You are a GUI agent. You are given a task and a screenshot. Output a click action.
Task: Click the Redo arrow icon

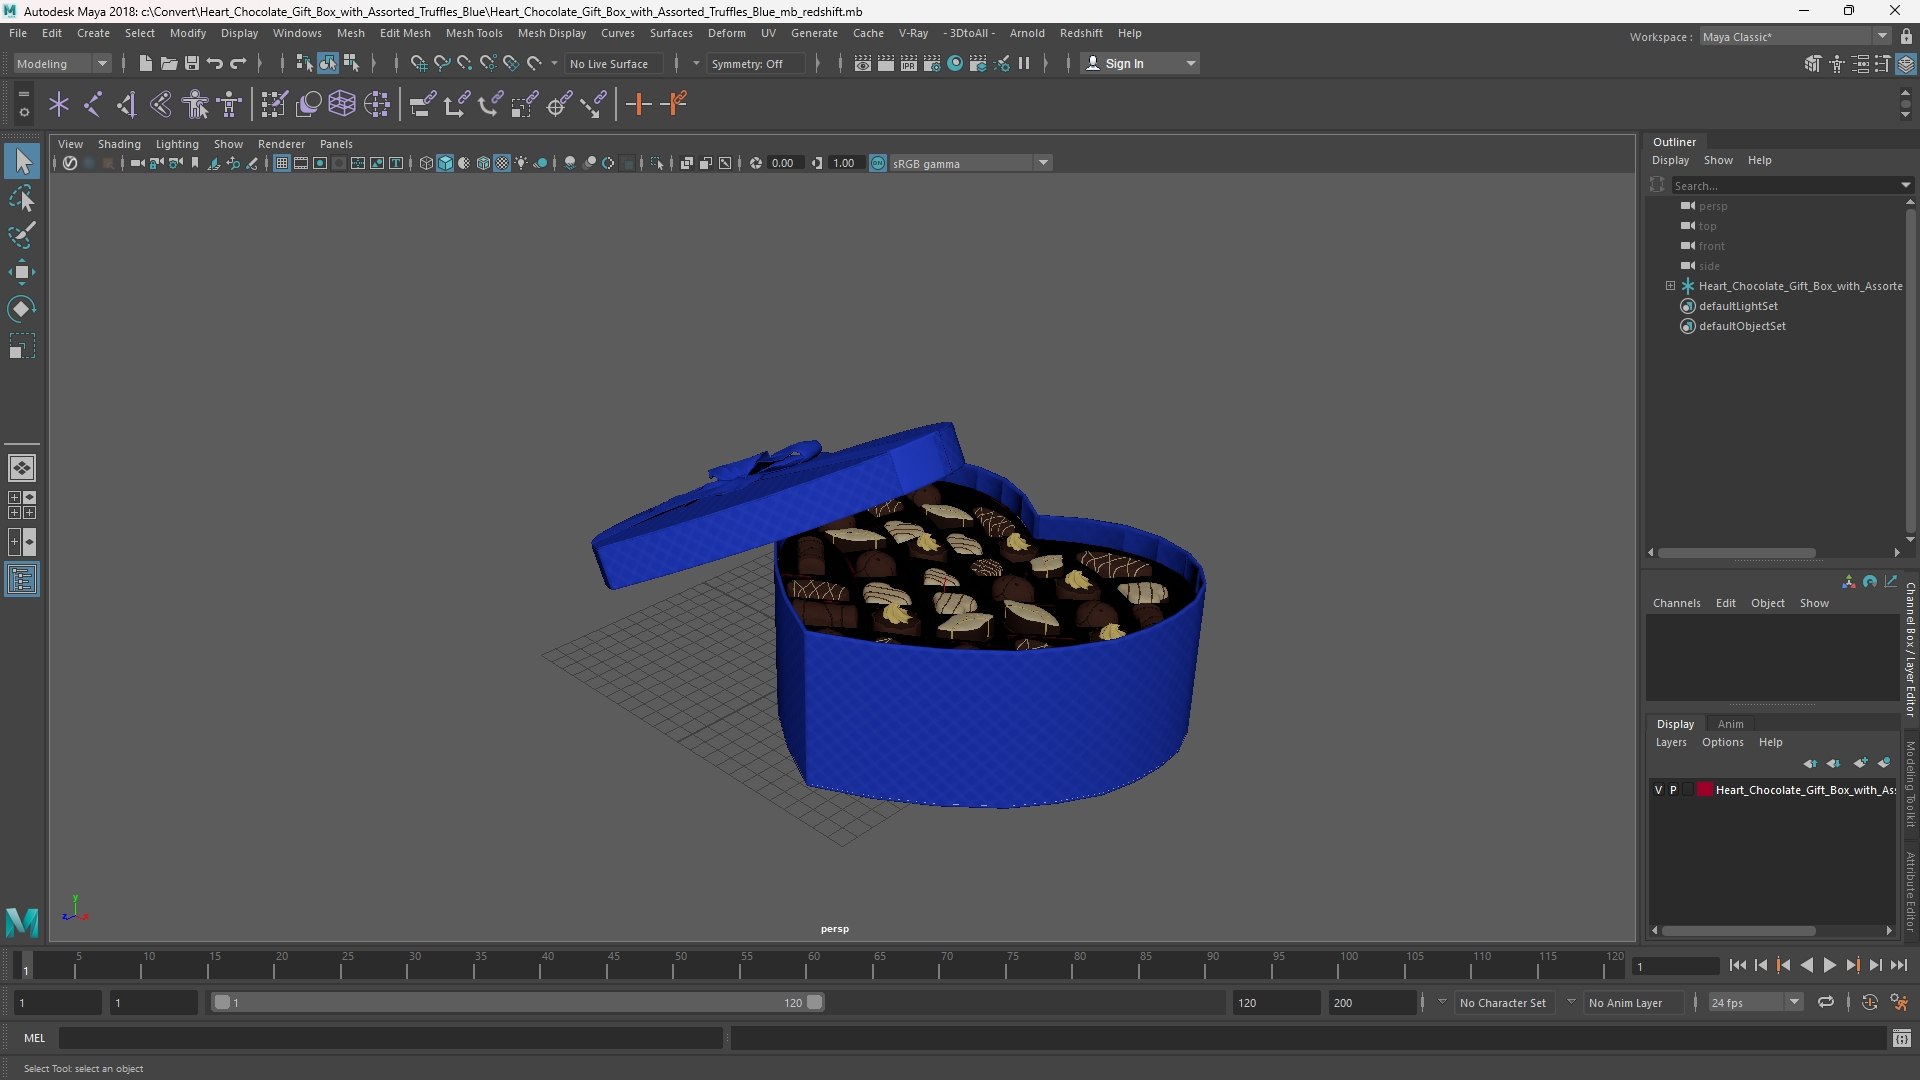pyautogui.click(x=238, y=63)
